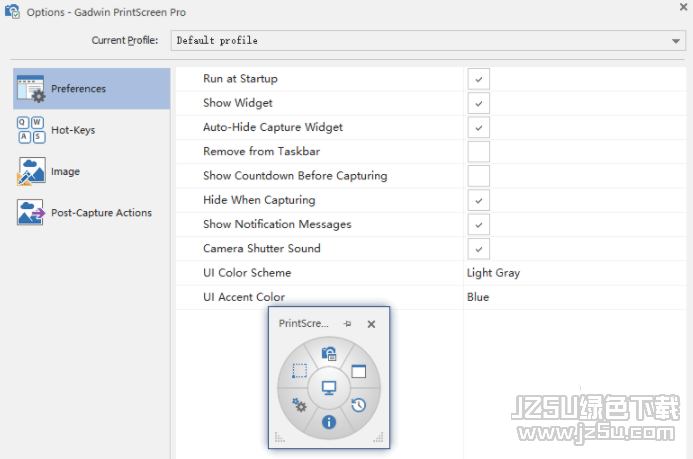Click the widget's bottom-right resize grip
This screenshot has height=459, width=693.
[378, 437]
